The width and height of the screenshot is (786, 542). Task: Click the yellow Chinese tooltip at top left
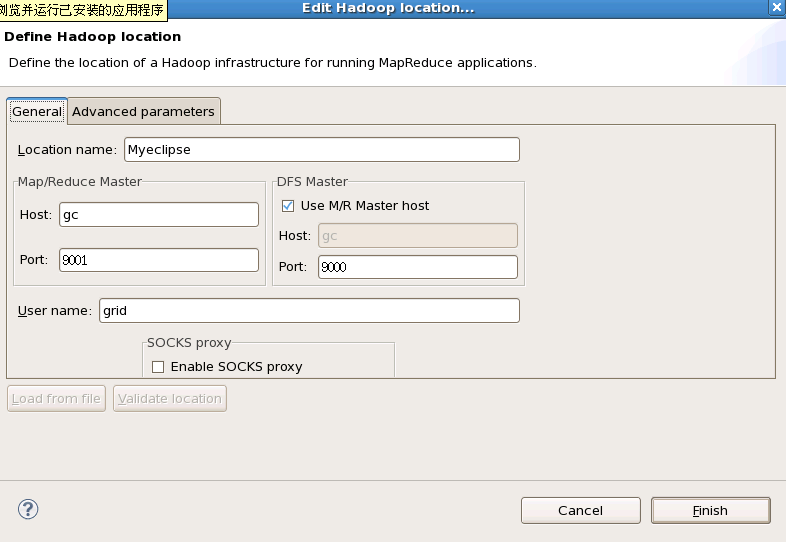(x=82, y=10)
